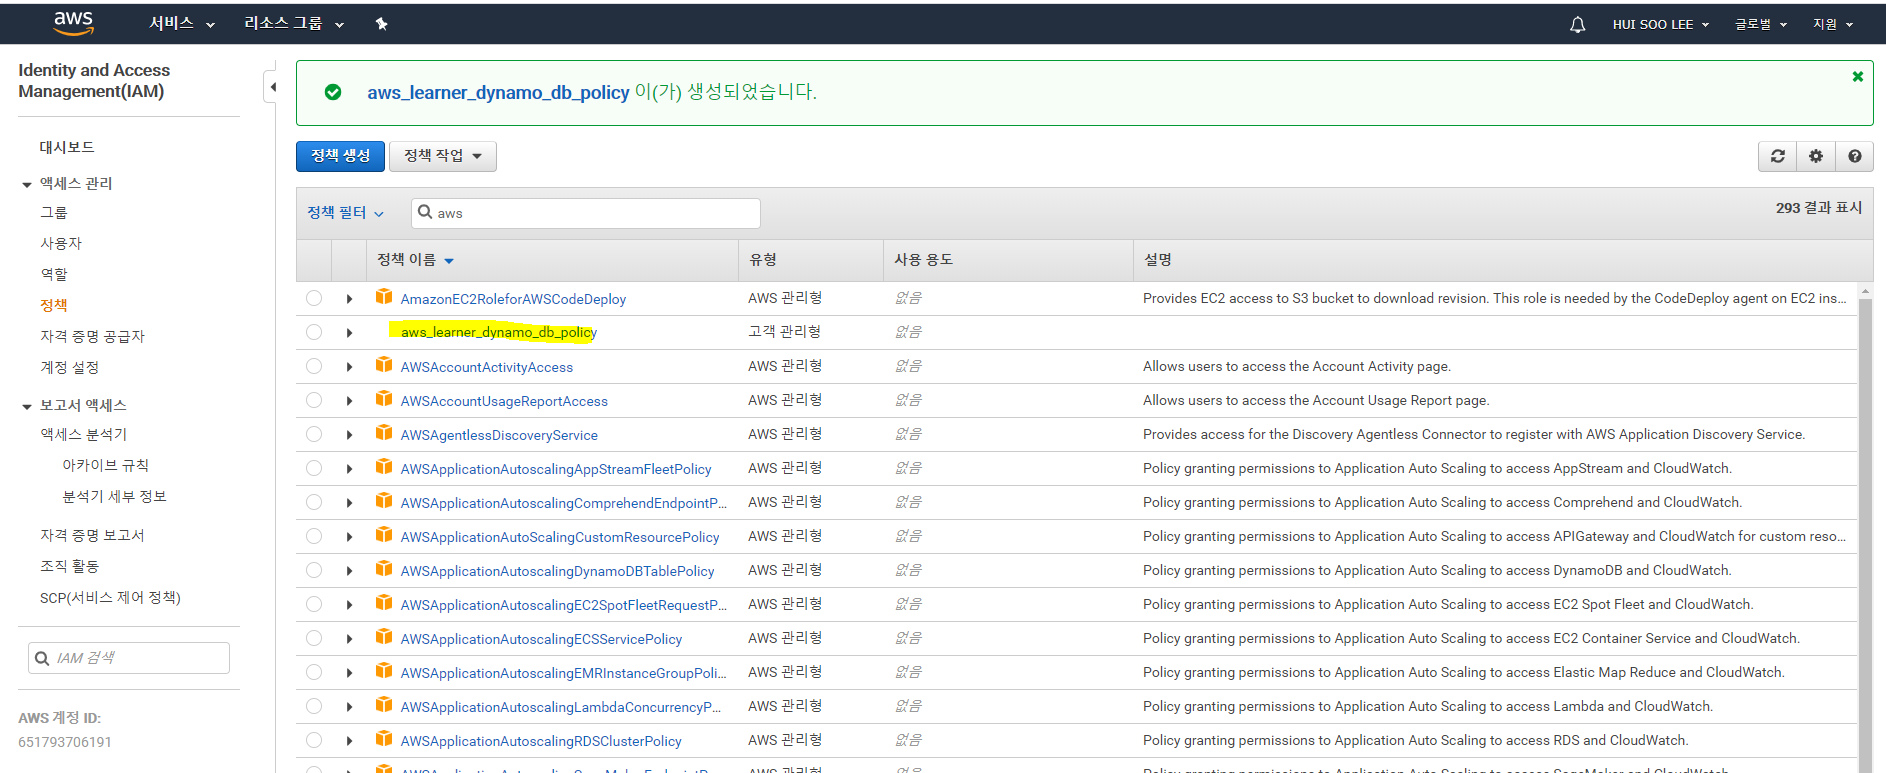The image size is (1886, 773).
Task: Open the aws_learner_dynamo_db_policy link in banner
Action: [498, 92]
